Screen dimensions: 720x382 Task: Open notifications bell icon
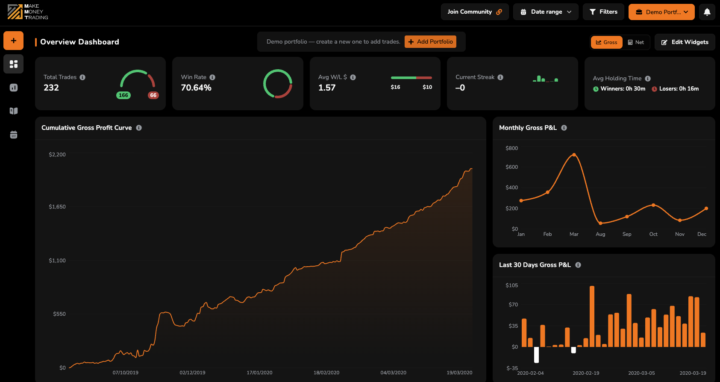[x=707, y=12]
